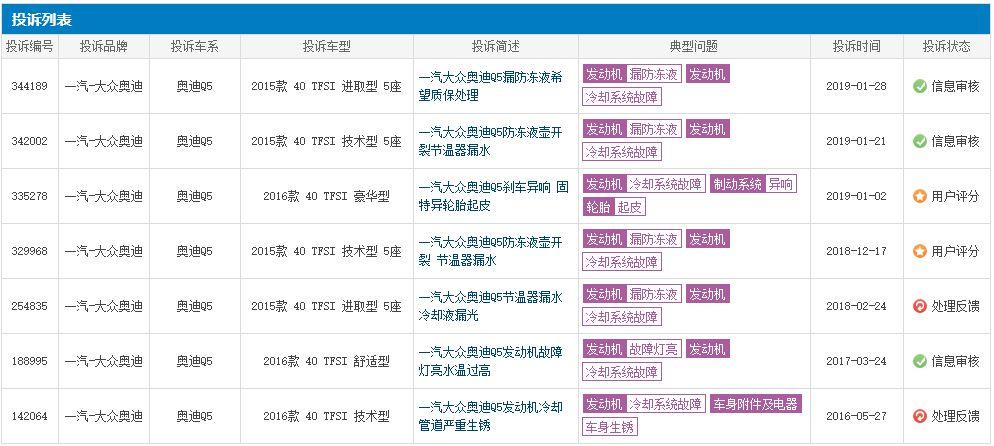The width and height of the screenshot is (994, 446).
Task: Select the 车身附件及电器 issue tag
Action: pyautogui.click(x=755, y=404)
